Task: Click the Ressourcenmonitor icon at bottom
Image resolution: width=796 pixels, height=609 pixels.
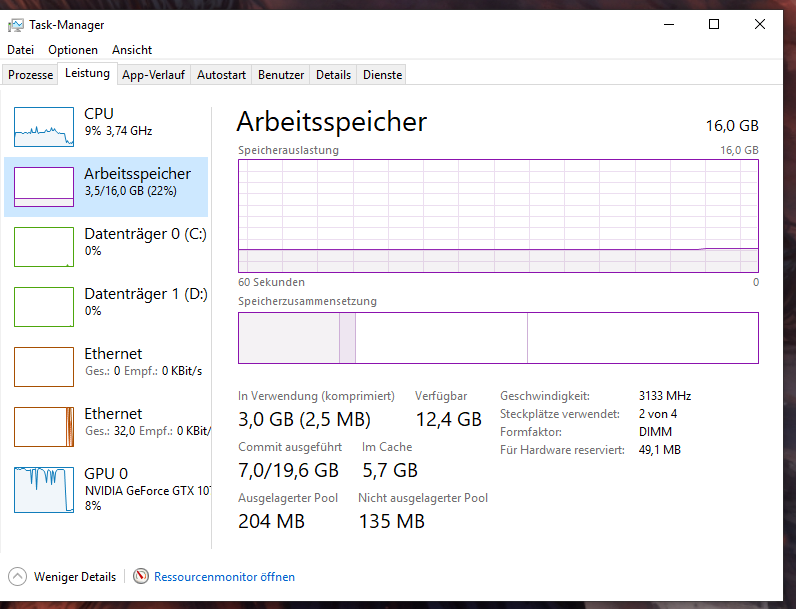Action: point(141,577)
